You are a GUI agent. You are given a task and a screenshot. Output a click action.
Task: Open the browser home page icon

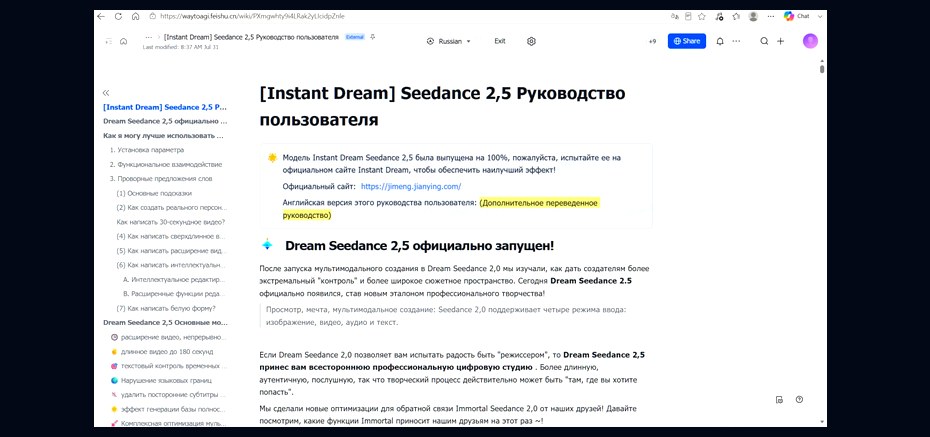click(135, 17)
